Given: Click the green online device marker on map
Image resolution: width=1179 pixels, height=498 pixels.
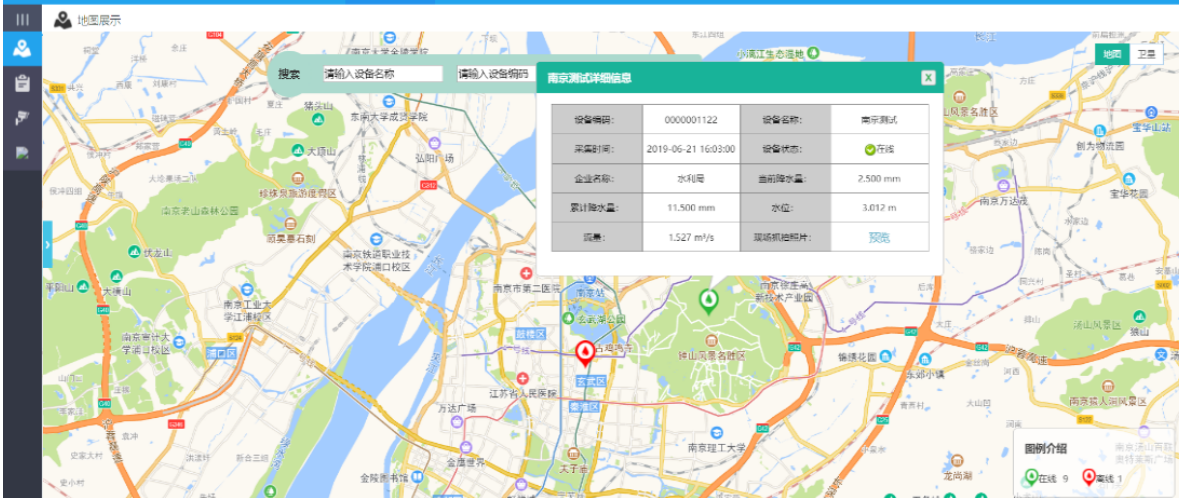Looking at the screenshot, I should point(708,300).
